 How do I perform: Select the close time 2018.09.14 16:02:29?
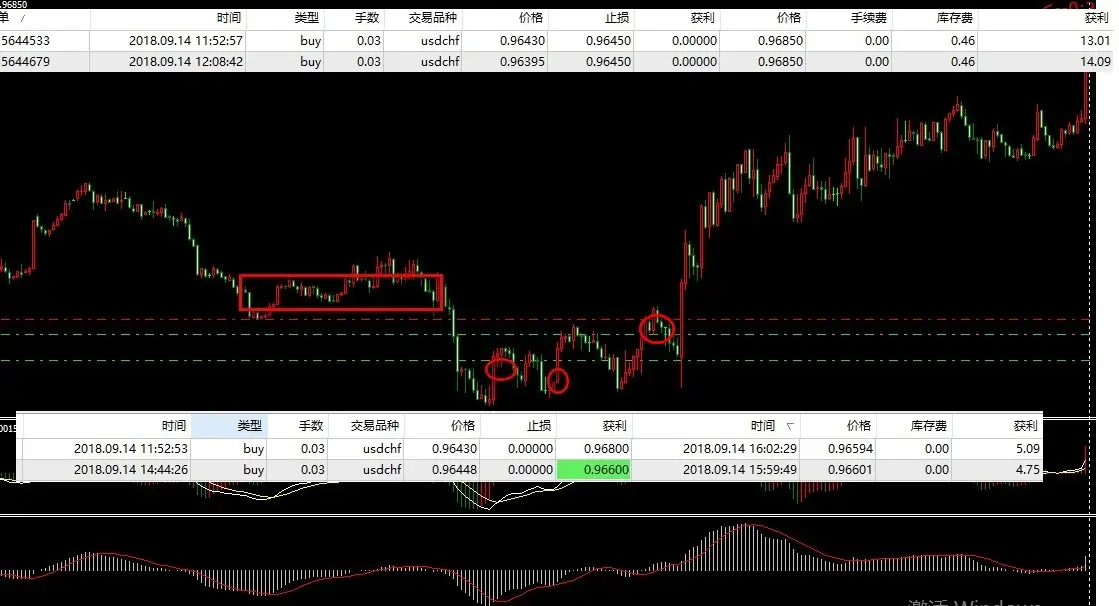coord(740,448)
